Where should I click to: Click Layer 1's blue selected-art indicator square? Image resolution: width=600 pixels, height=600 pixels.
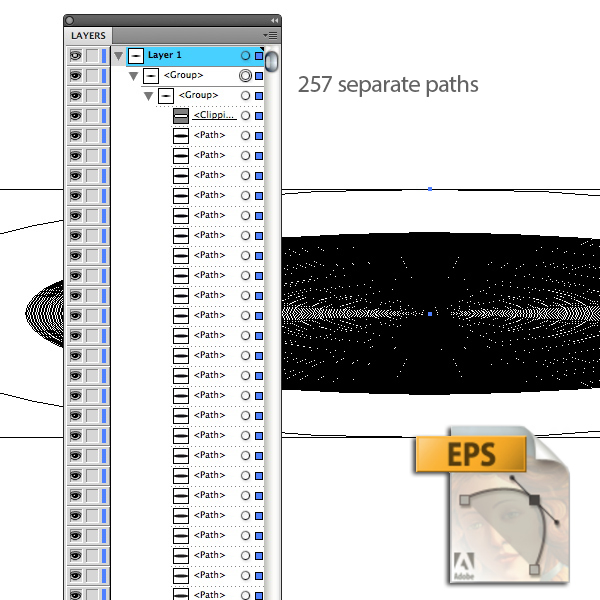(259, 56)
